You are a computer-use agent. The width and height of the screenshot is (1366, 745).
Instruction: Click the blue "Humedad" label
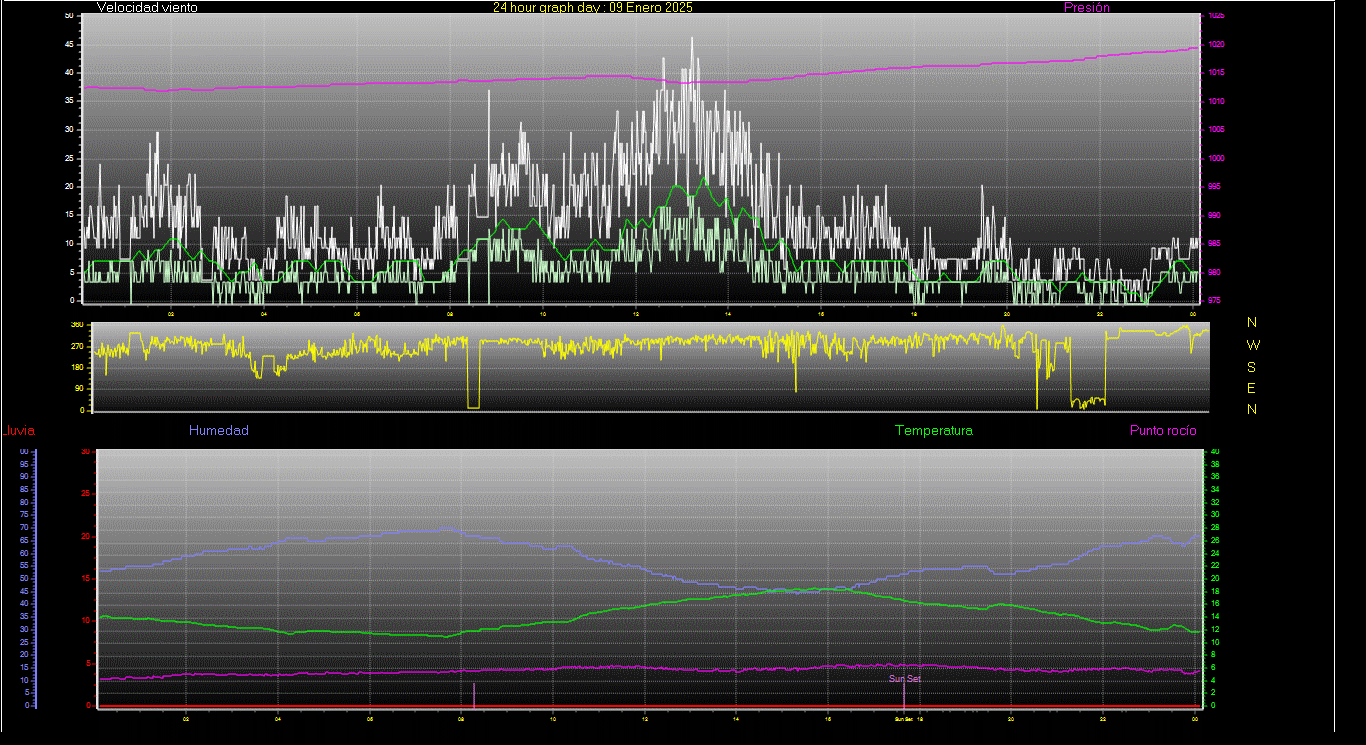[x=219, y=430]
